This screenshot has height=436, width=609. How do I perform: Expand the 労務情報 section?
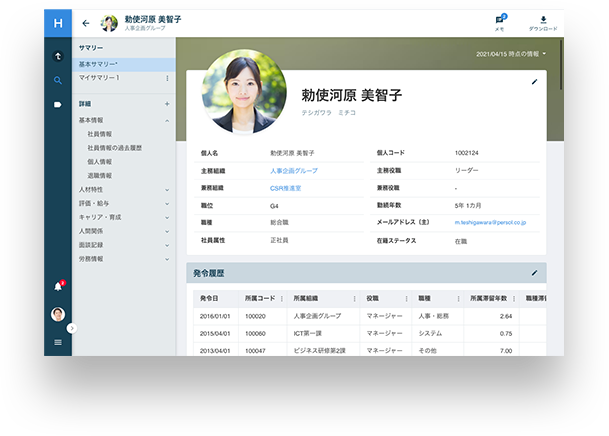167,259
